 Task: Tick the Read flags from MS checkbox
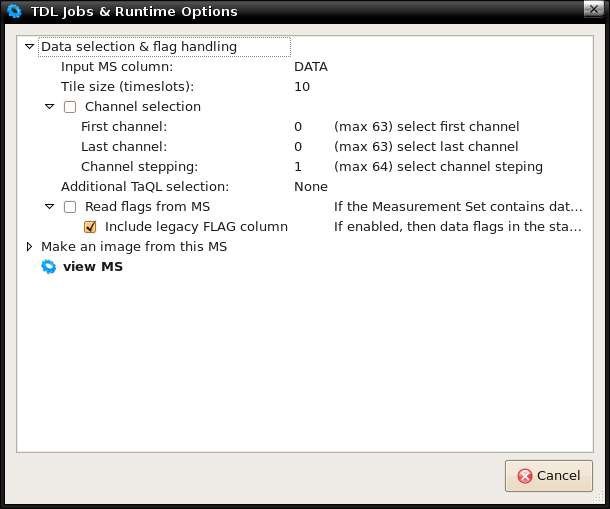coord(70,207)
